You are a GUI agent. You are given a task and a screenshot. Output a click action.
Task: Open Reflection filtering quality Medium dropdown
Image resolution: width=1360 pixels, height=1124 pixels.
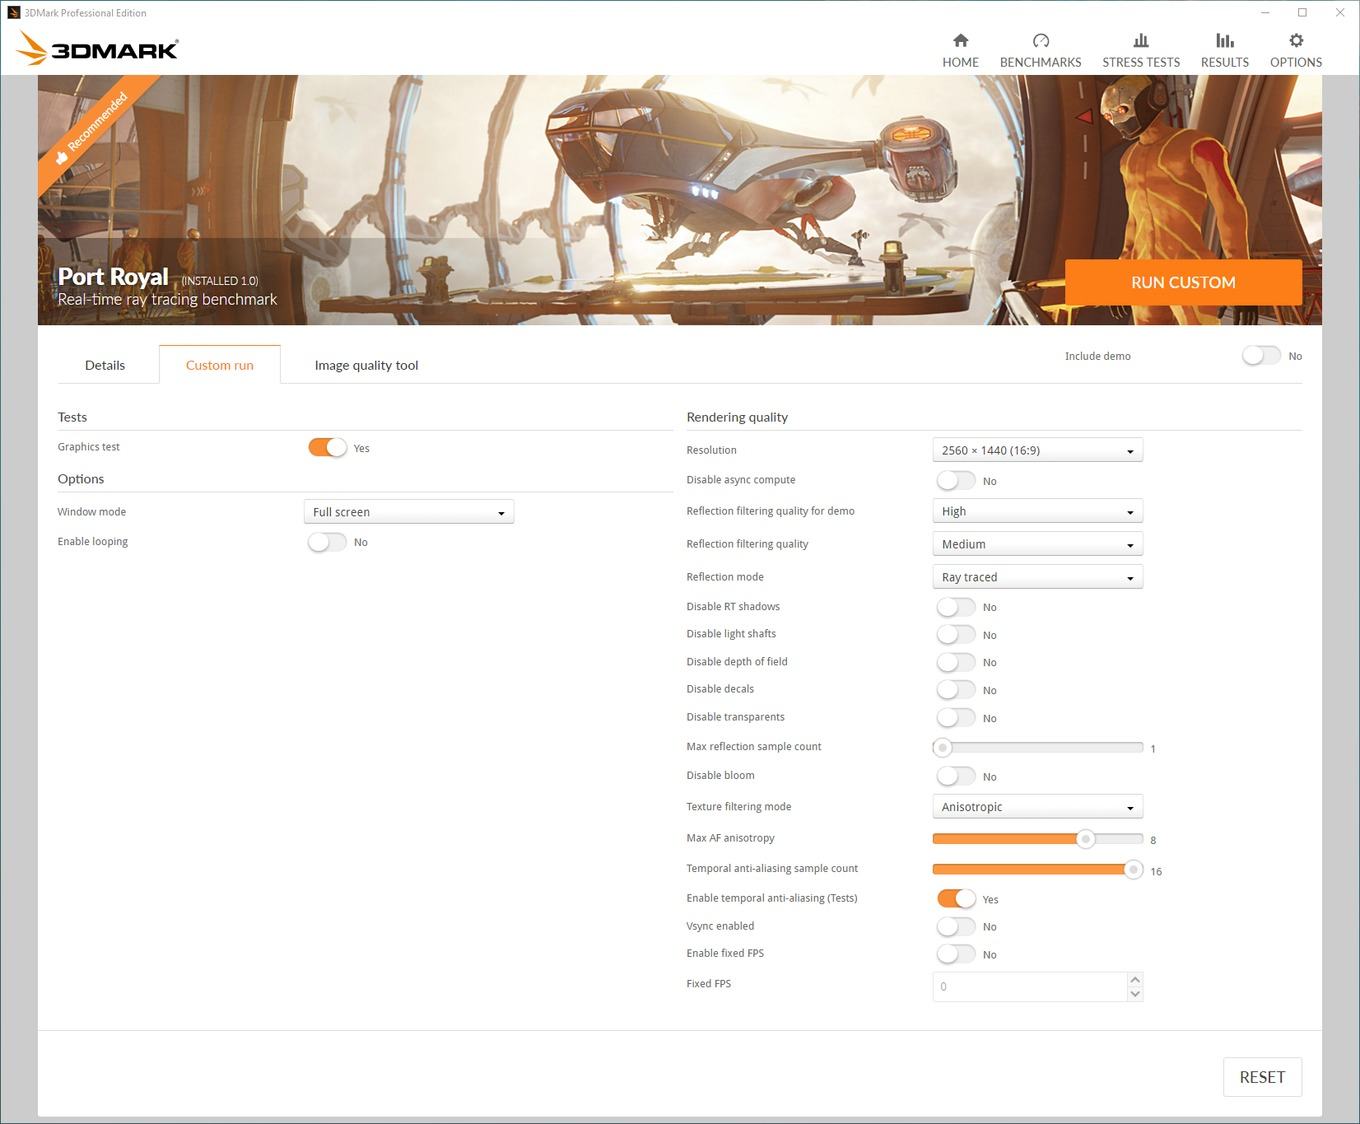pos(1037,544)
